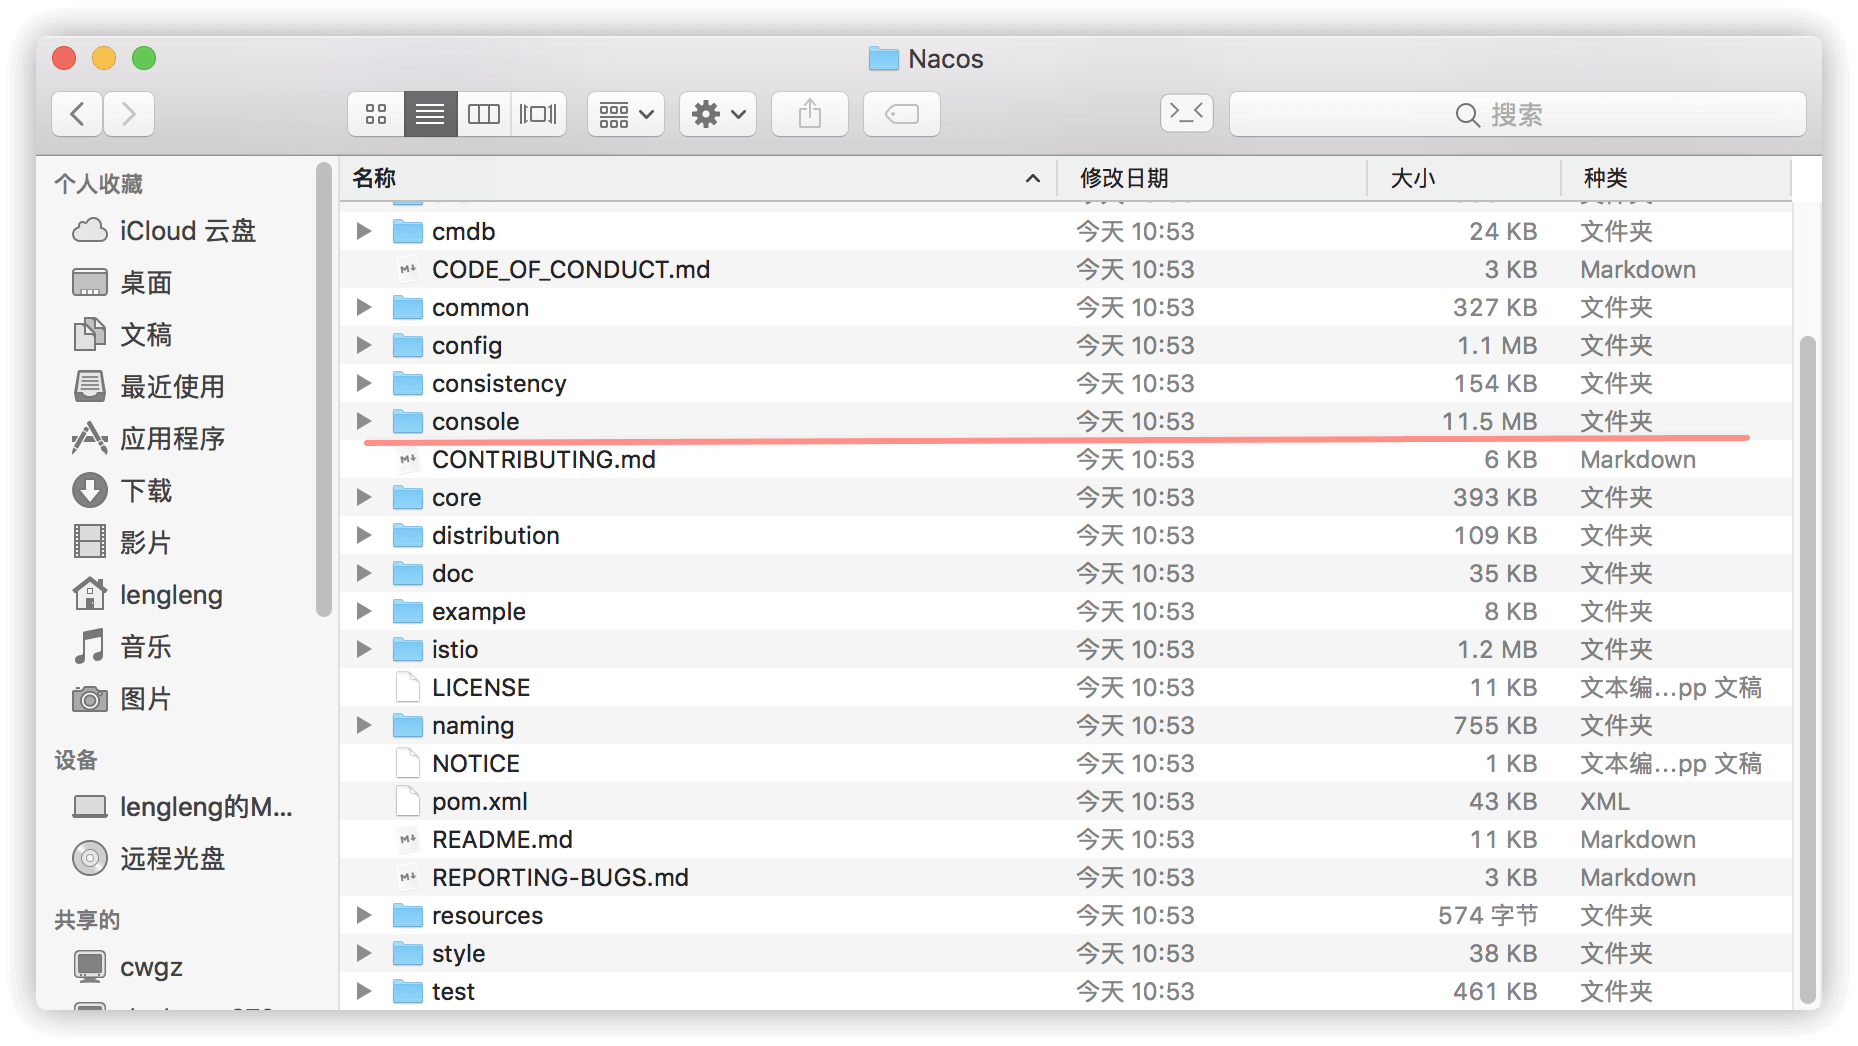The width and height of the screenshot is (1858, 1046).
Task: Click the Nacos folder proxy icon in title
Action: [x=884, y=59]
